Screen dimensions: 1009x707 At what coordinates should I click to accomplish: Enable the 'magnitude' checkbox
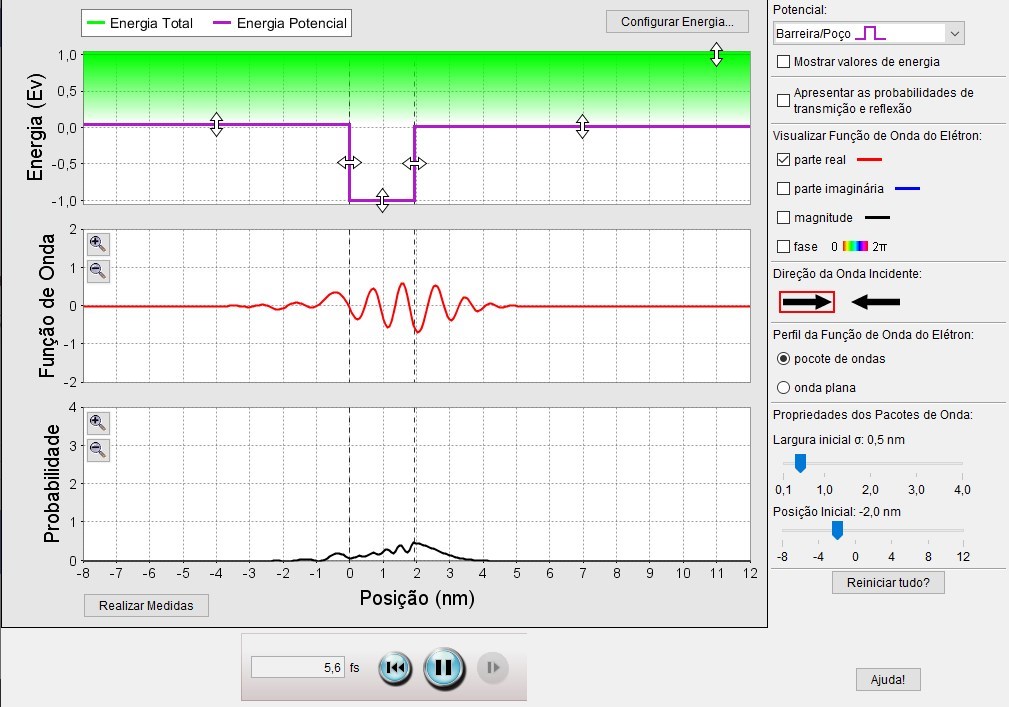783,217
